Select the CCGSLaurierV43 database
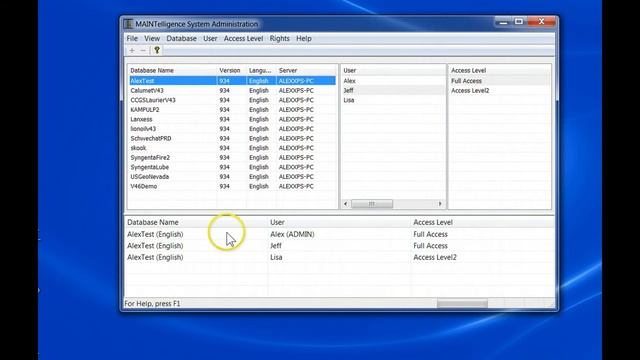The image size is (640, 360). (x=233, y=100)
